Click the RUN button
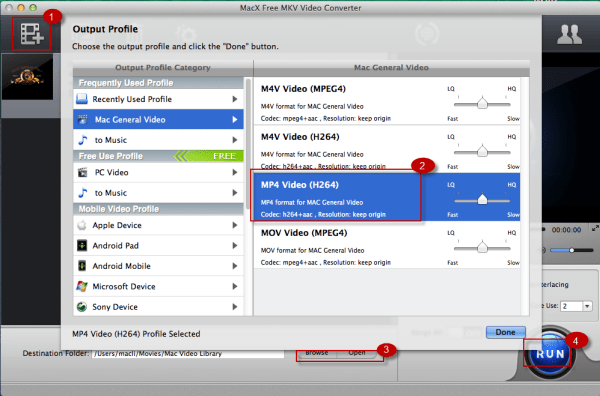Image resolution: width=600 pixels, height=396 pixels. coord(550,353)
